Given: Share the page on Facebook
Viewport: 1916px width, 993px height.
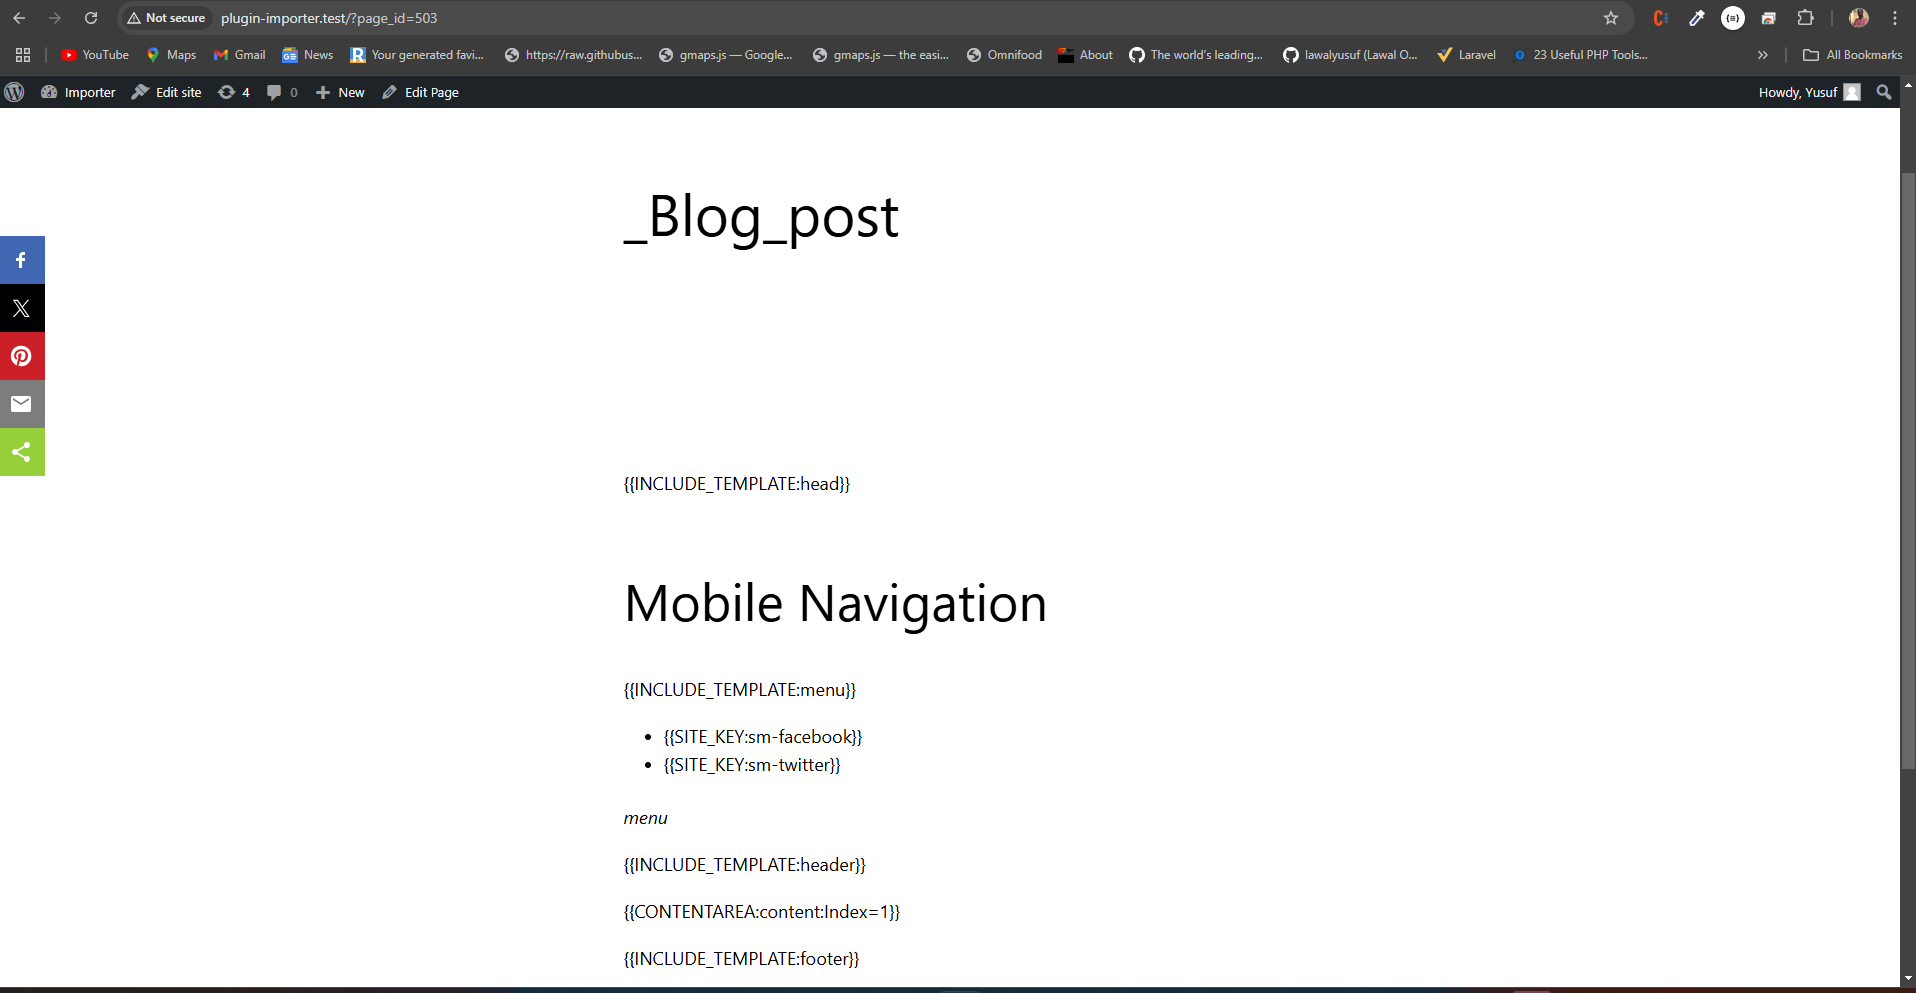Looking at the screenshot, I should coord(22,260).
